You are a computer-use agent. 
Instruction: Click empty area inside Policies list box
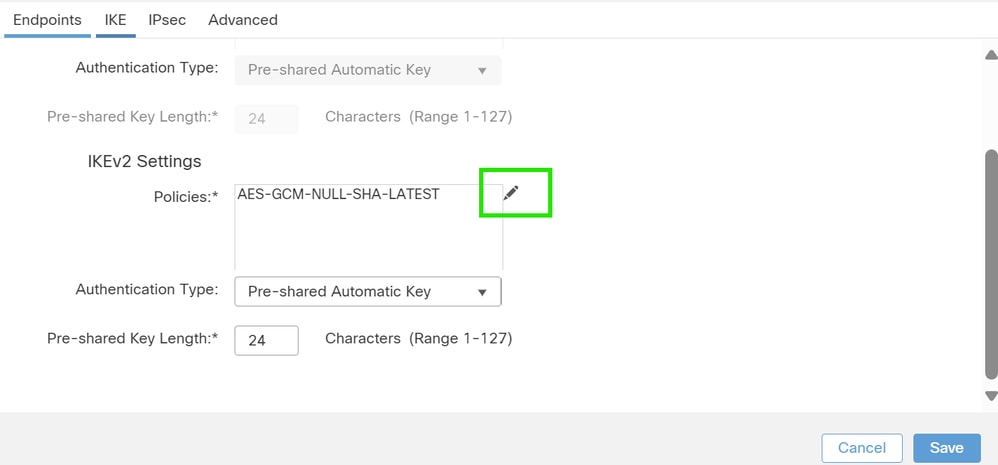tap(368, 239)
